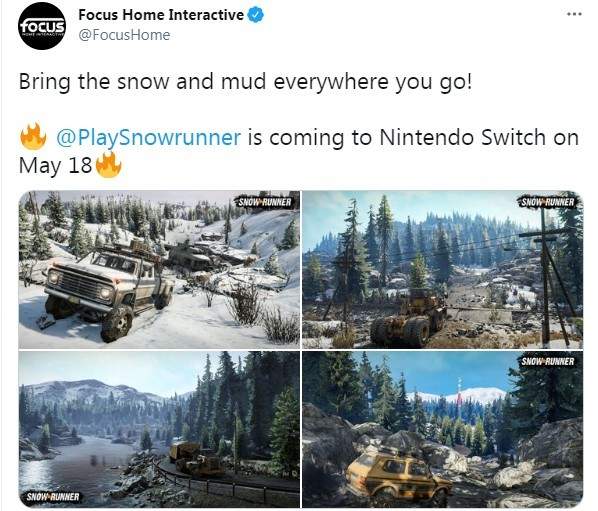Click SnowRunner logo on the tractor image
The image size is (598, 511).
tap(548, 202)
